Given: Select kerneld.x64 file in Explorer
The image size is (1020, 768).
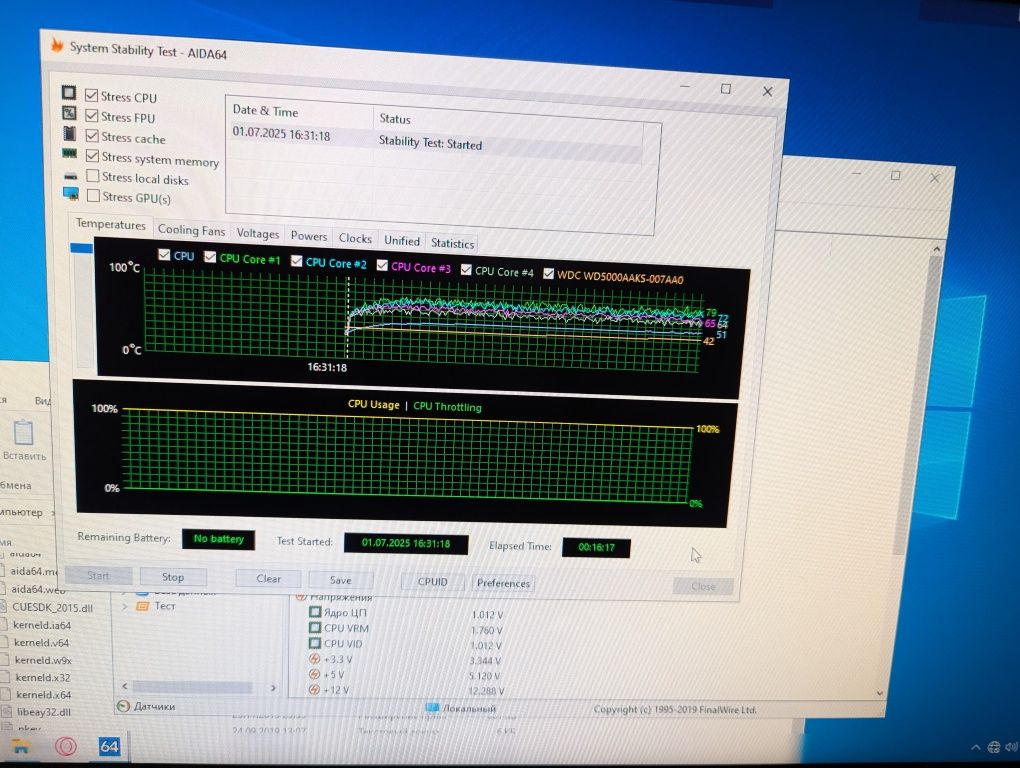Looking at the screenshot, I should pos(43,695).
